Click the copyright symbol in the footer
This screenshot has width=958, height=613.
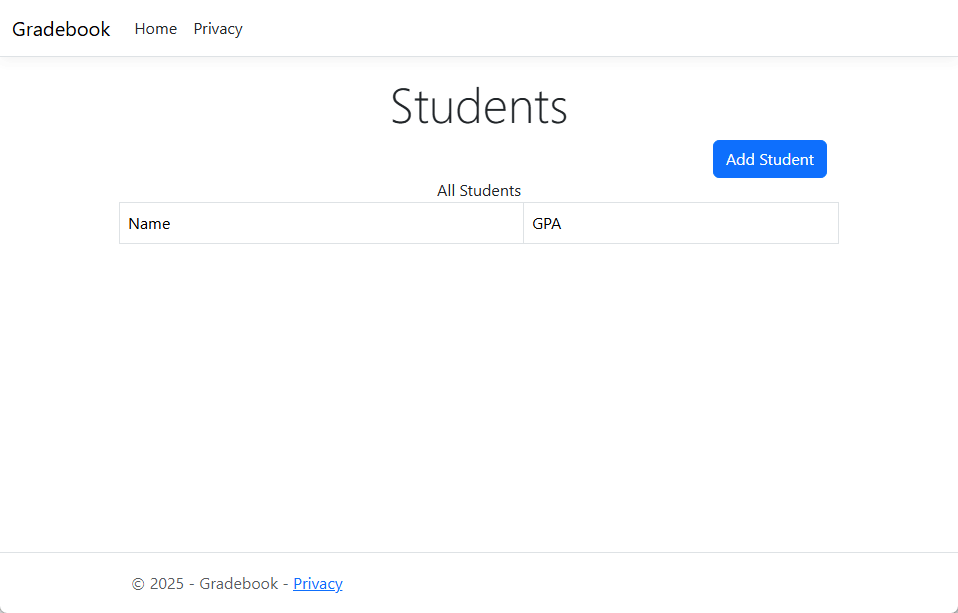click(x=138, y=584)
